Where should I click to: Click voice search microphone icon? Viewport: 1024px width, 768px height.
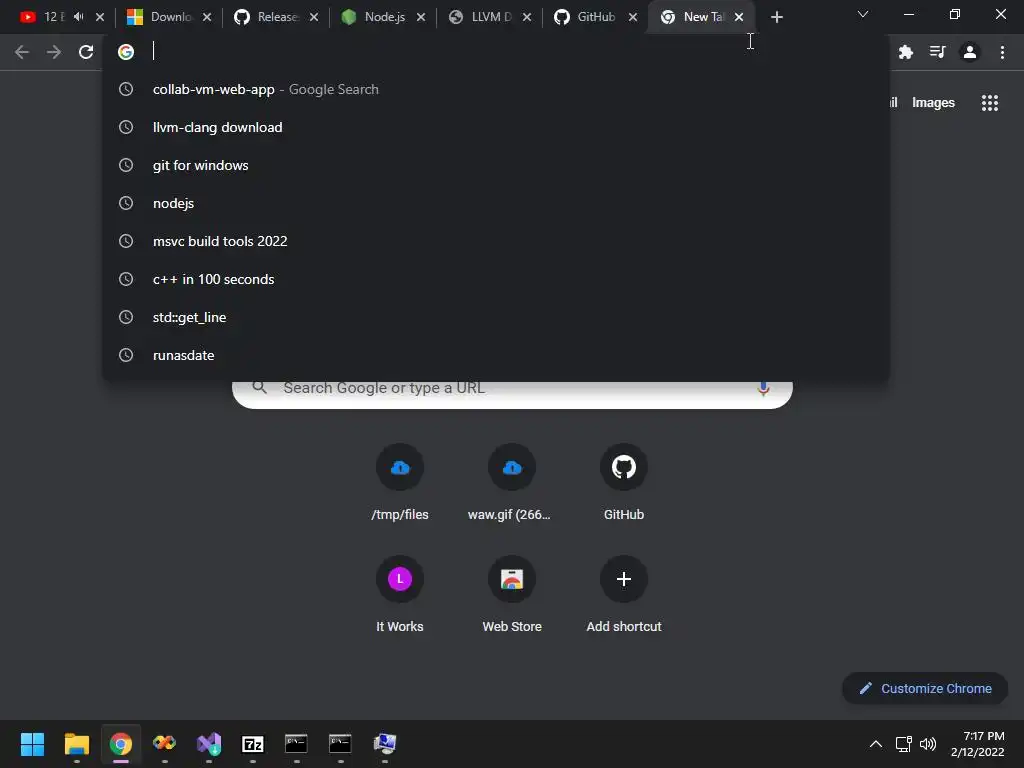(763, 389)
